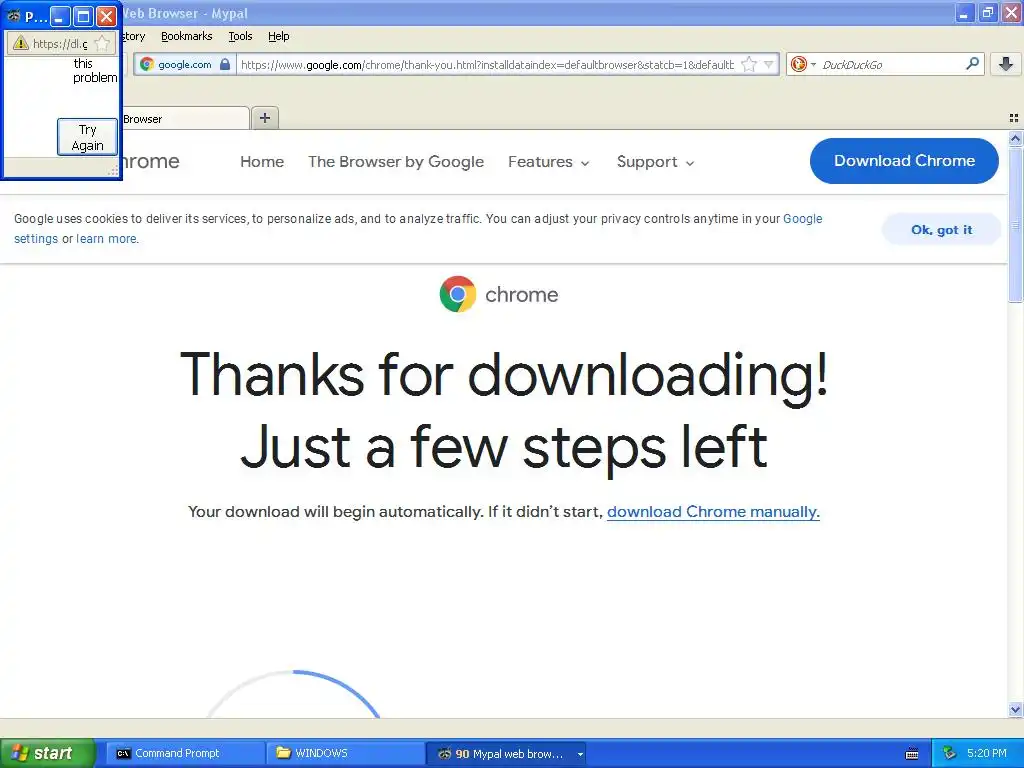Switch to Command Prompt in taskbar
Screen dimensions: 1024x768
(x=185, y=753)
